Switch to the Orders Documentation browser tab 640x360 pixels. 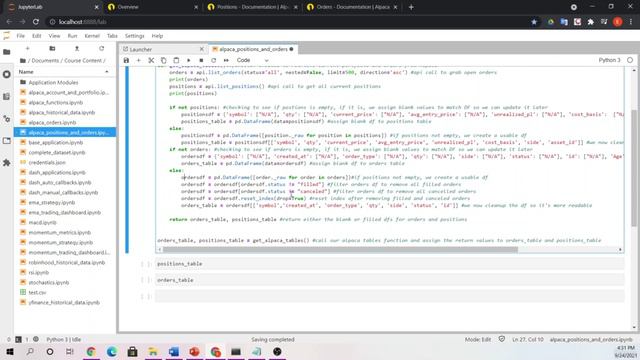[352, 7]
